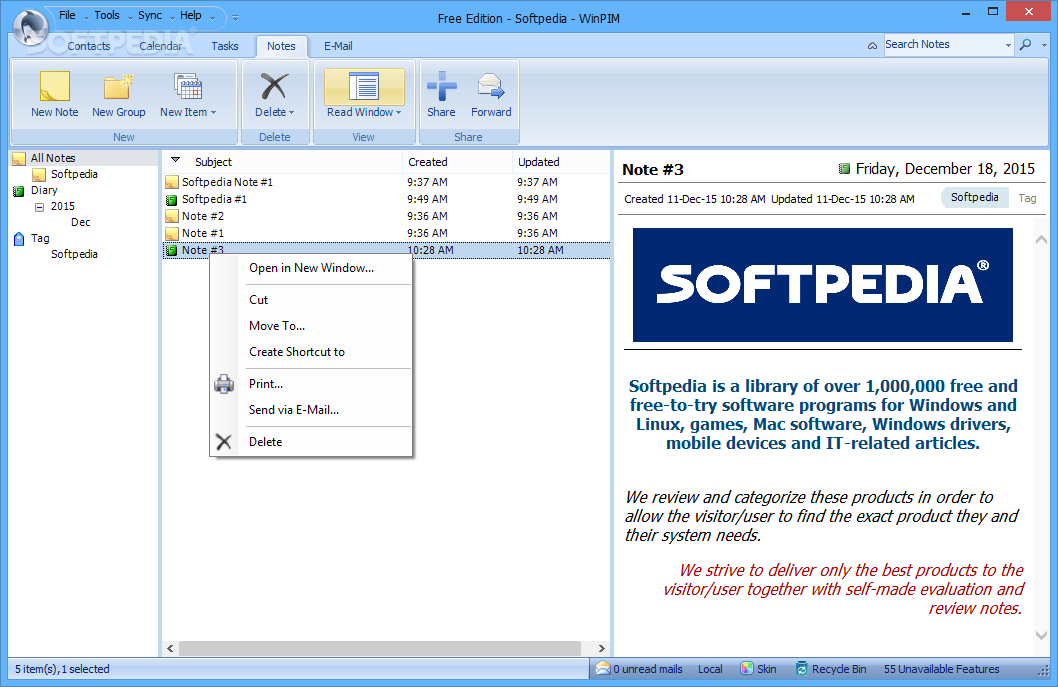
Task: Click the All Notes folder icon
Action: 19,159
